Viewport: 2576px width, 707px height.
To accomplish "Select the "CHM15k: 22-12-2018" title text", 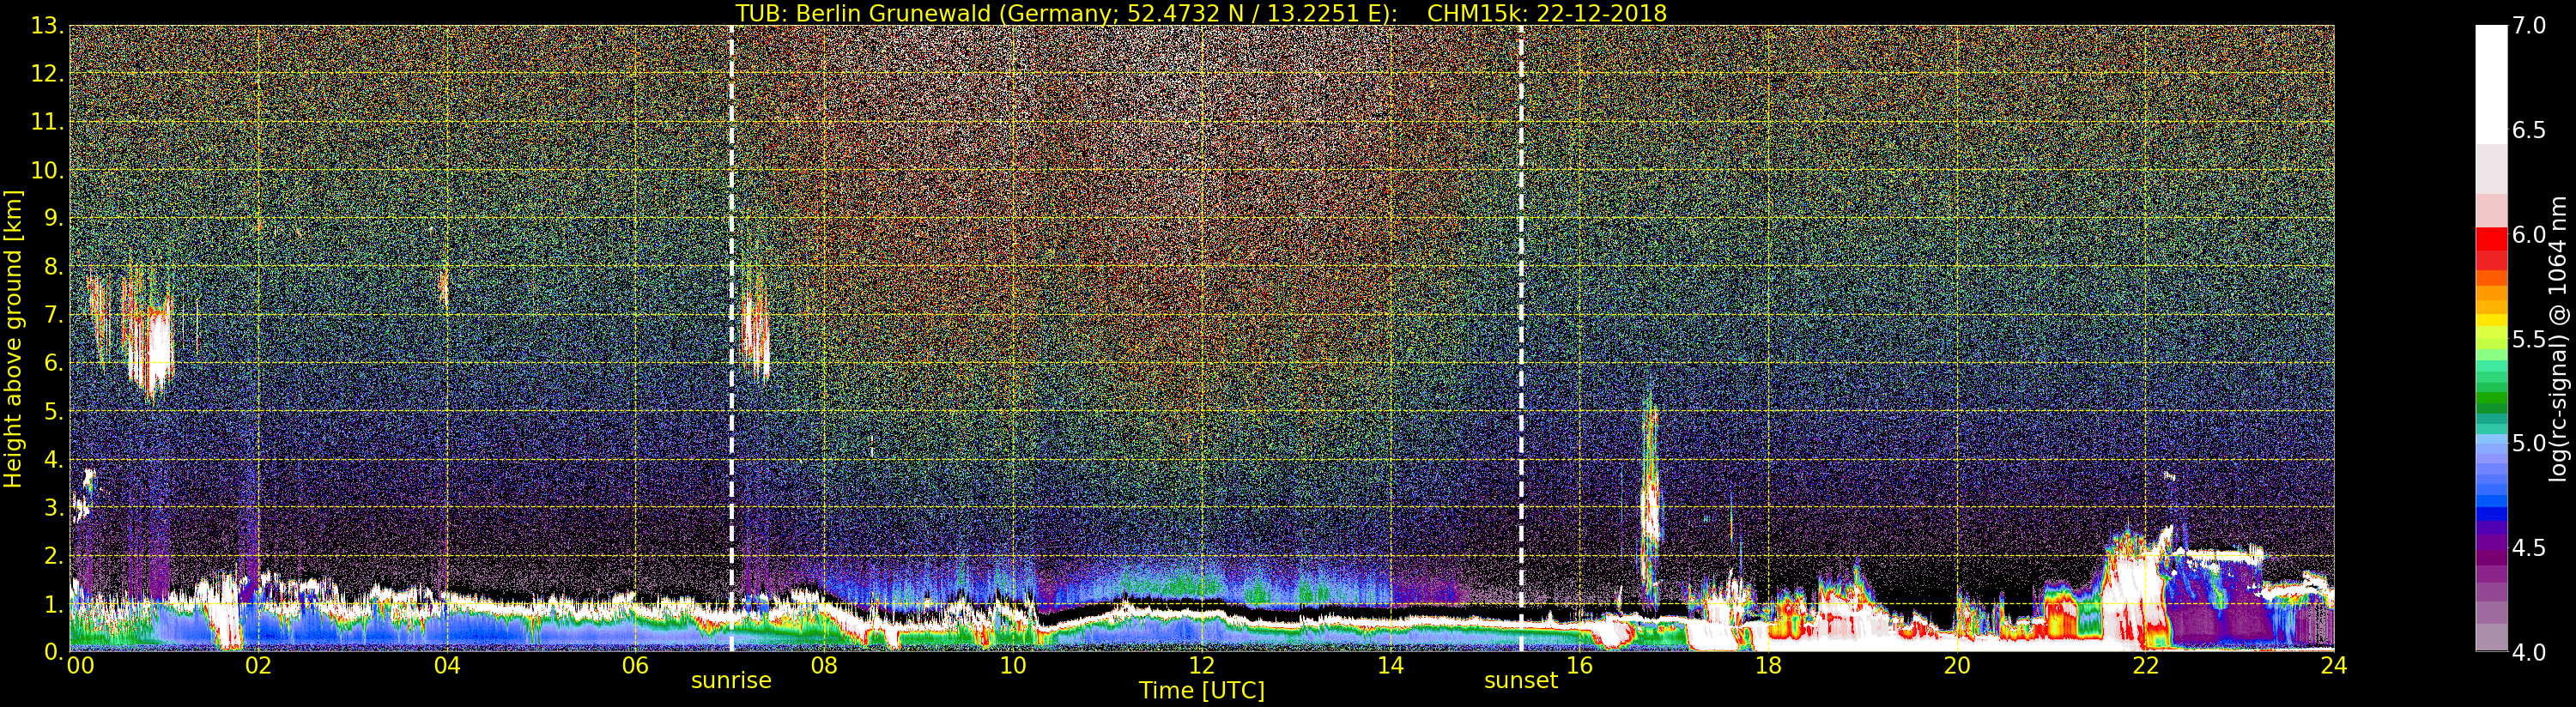I will click(1547, 13).
